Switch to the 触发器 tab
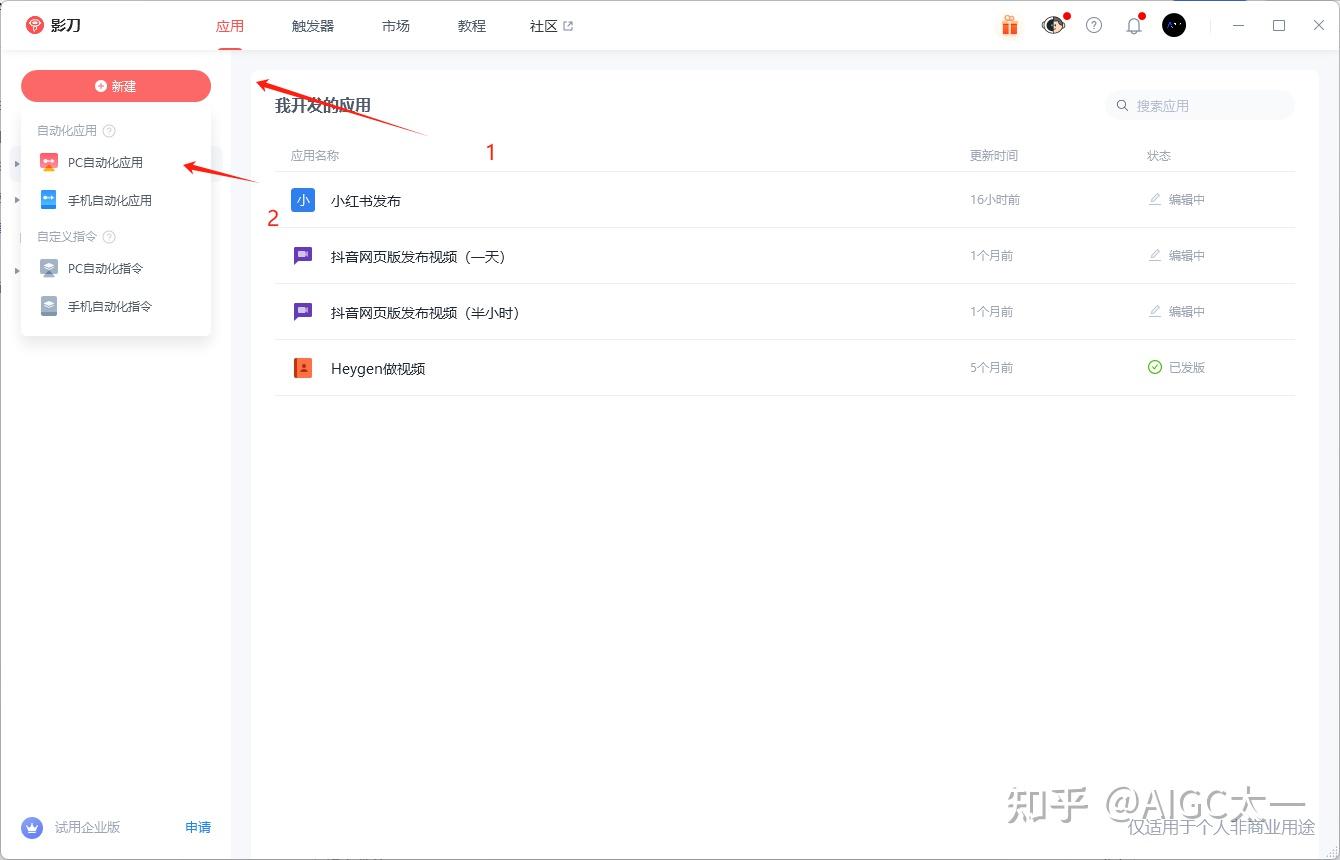 [x=313, y=26]
